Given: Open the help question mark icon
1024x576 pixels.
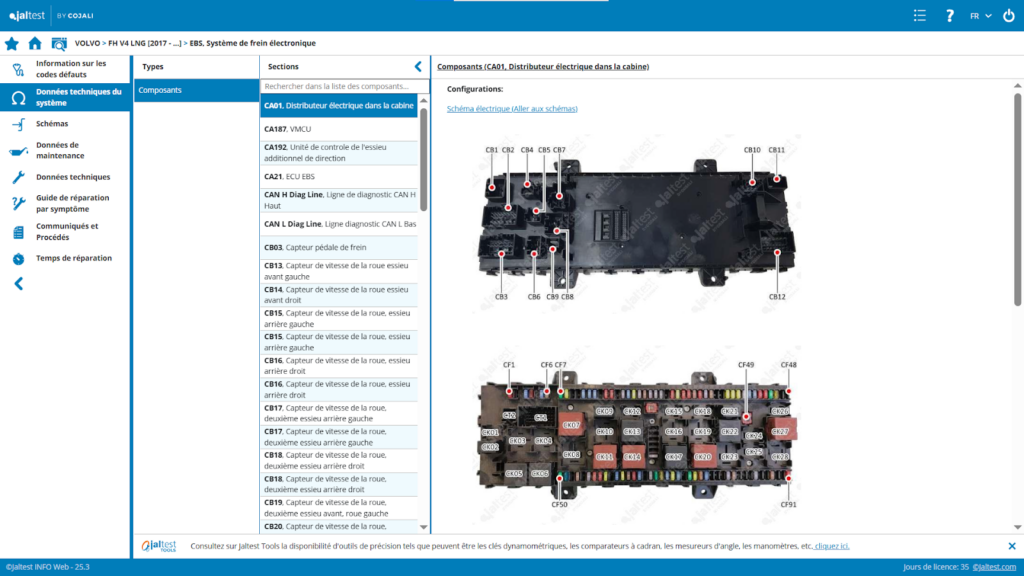Looking at the screenshot, I should click(x=950, y=16).
